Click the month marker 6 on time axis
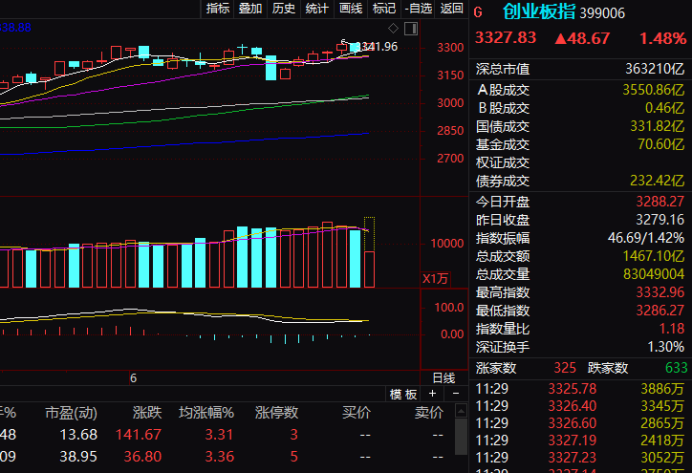 [133, 378]
